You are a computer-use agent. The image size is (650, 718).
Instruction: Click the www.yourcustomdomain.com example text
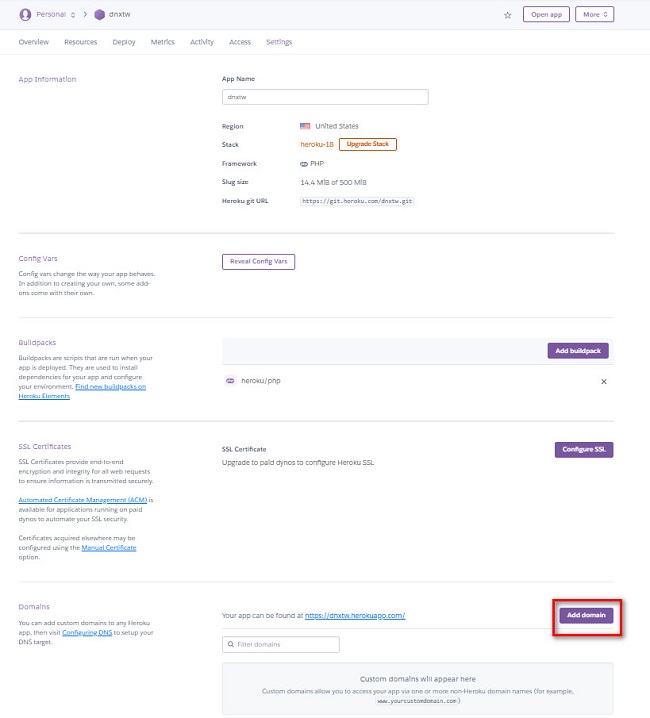point(417,701)
